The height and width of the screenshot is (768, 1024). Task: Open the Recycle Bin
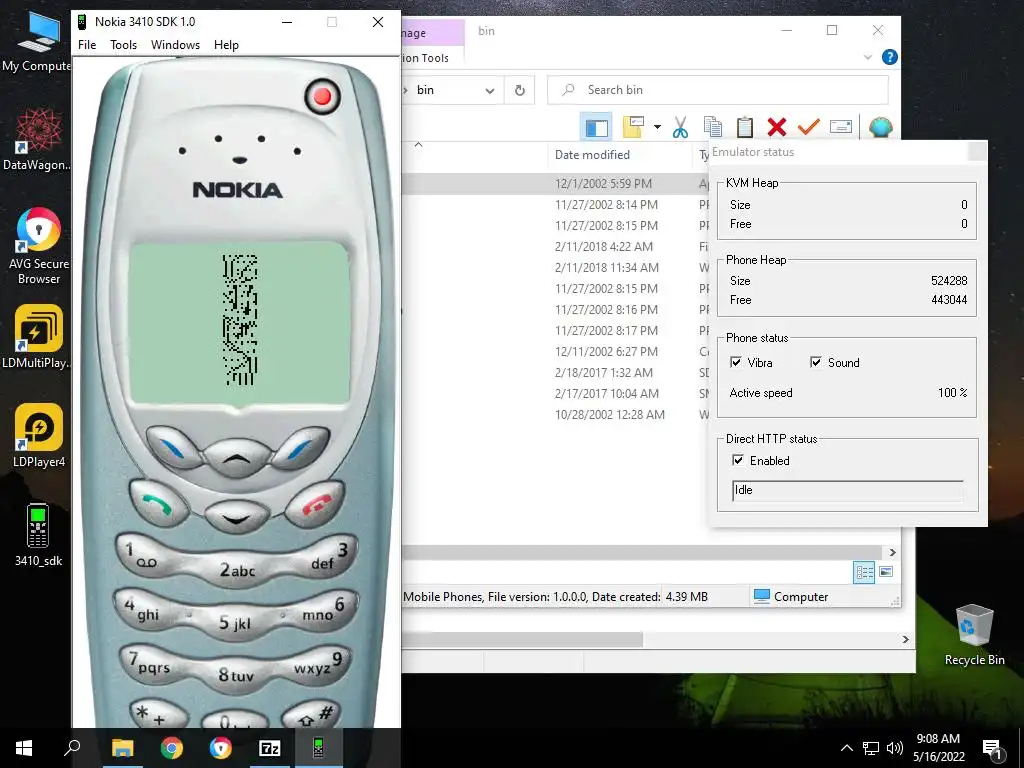974,635
